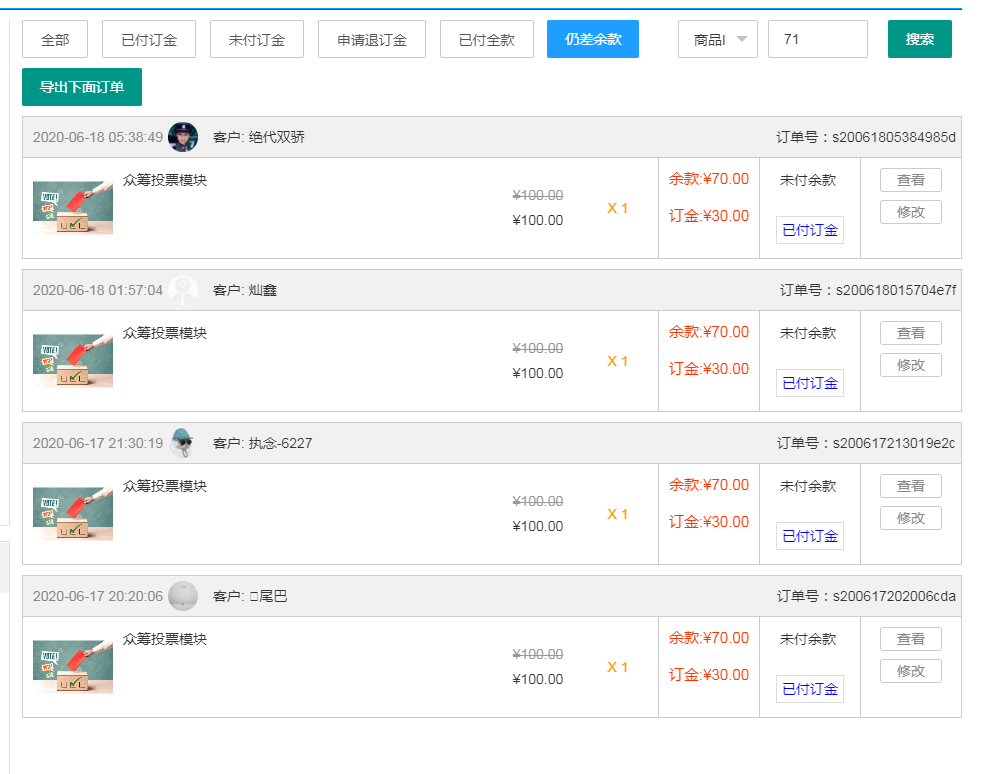996x774 pixels.
Task: Click avatar of customer 尾巴
Action: (183, 596)
